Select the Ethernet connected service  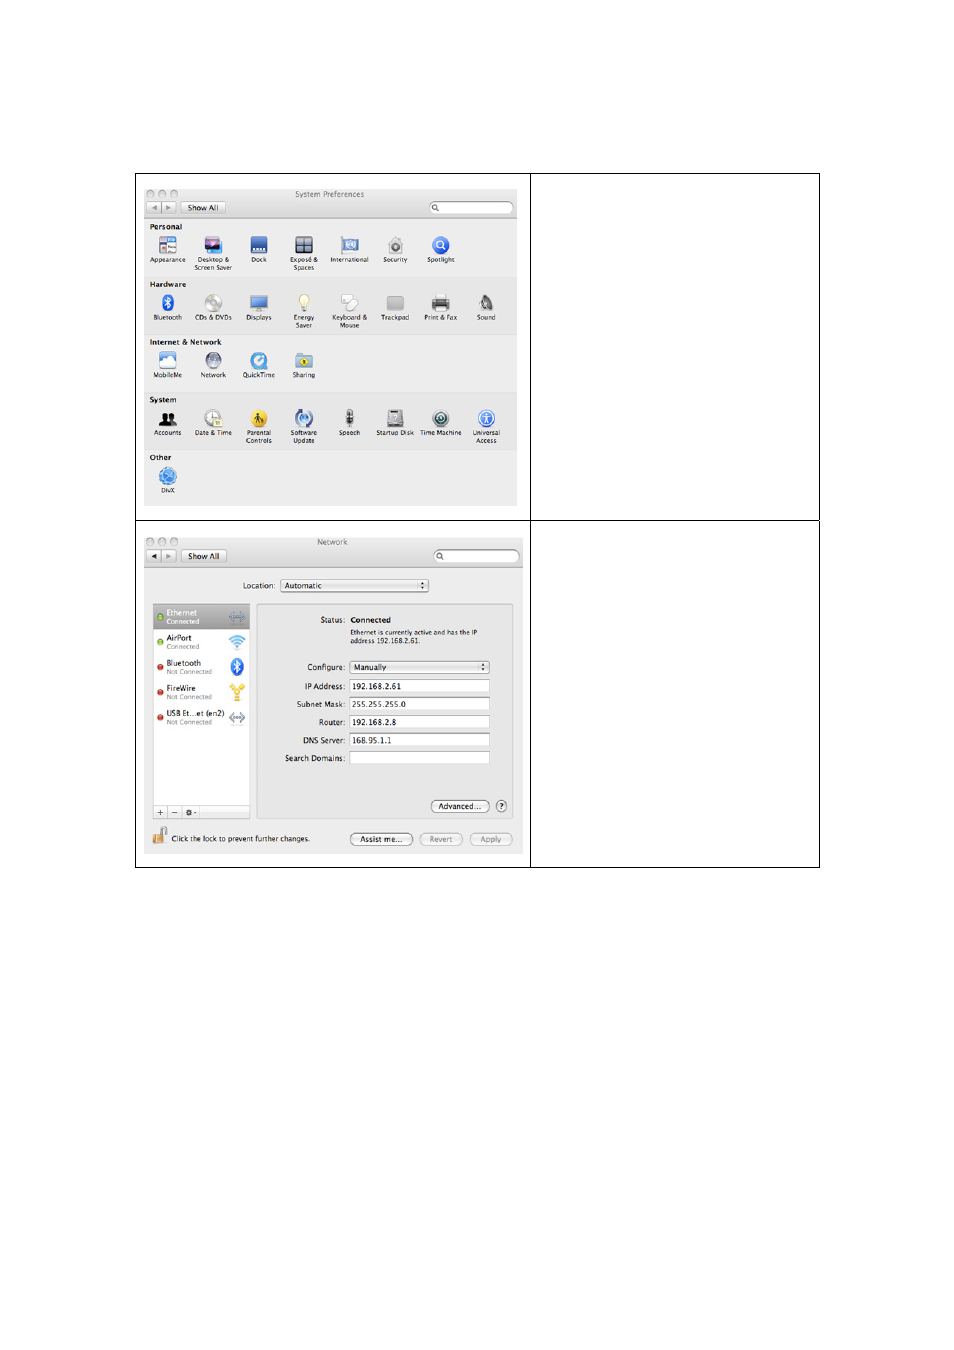point(201,617)
